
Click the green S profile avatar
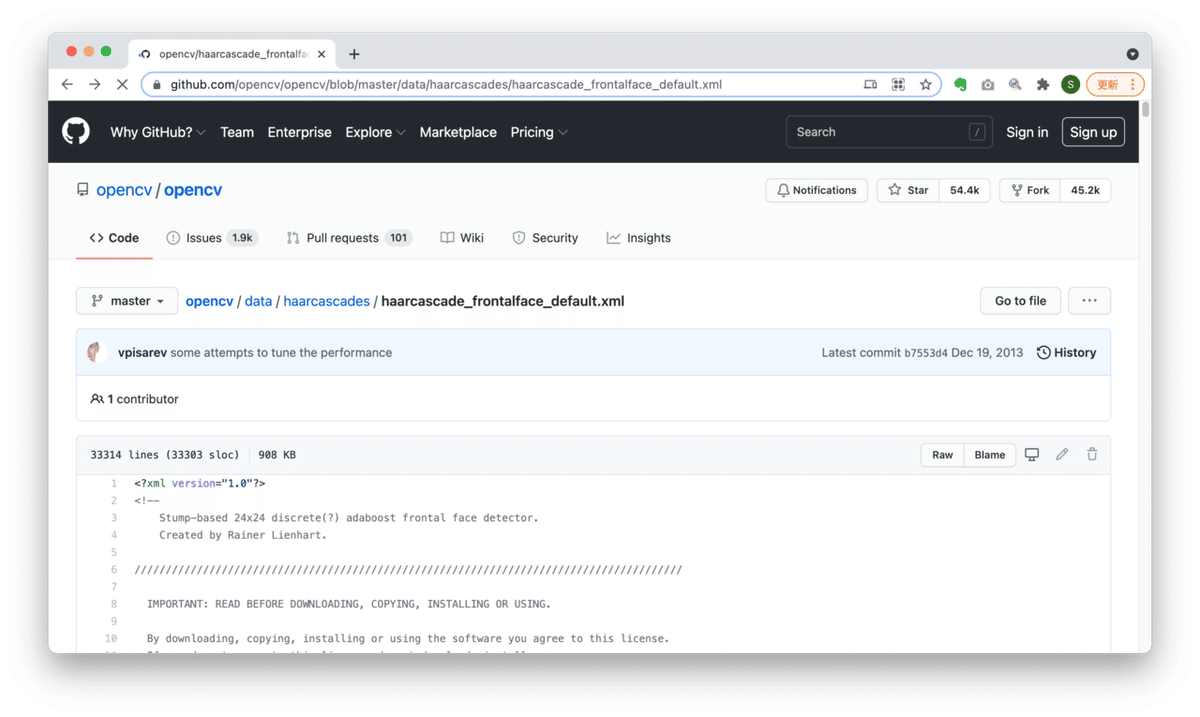point(1071,85)
